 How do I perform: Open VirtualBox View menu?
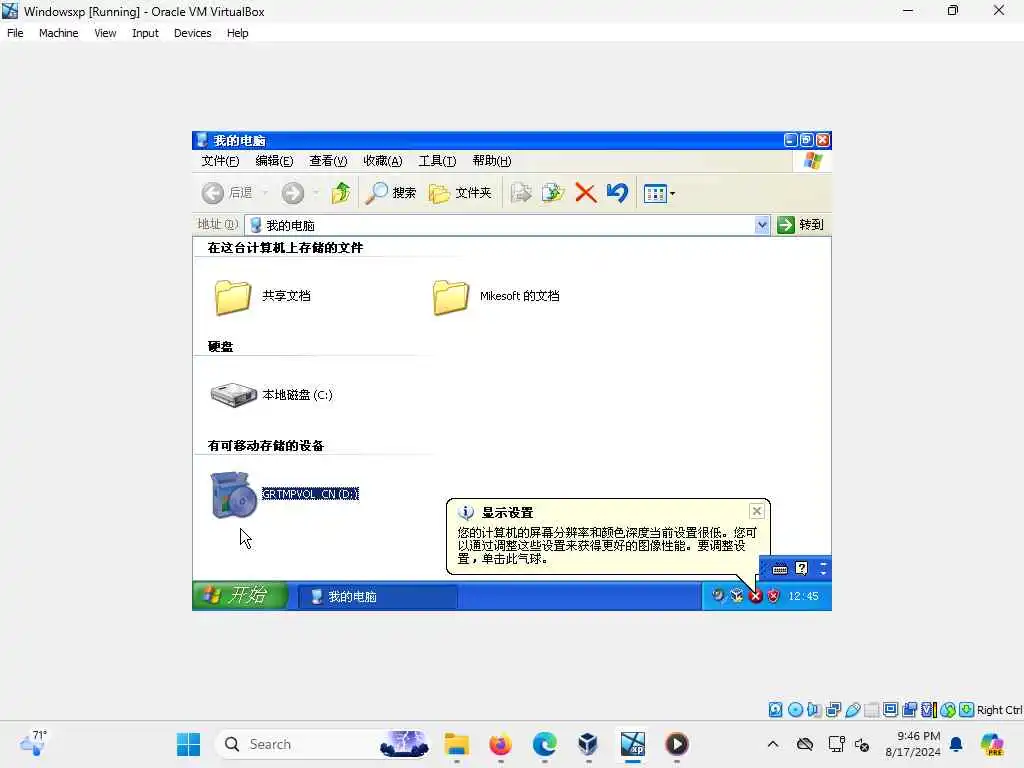(105, 33)
